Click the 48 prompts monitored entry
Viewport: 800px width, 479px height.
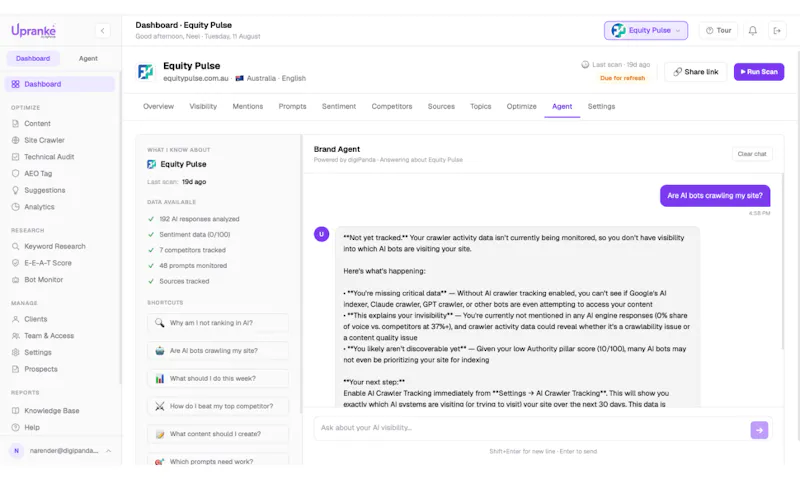click(193, 266)
